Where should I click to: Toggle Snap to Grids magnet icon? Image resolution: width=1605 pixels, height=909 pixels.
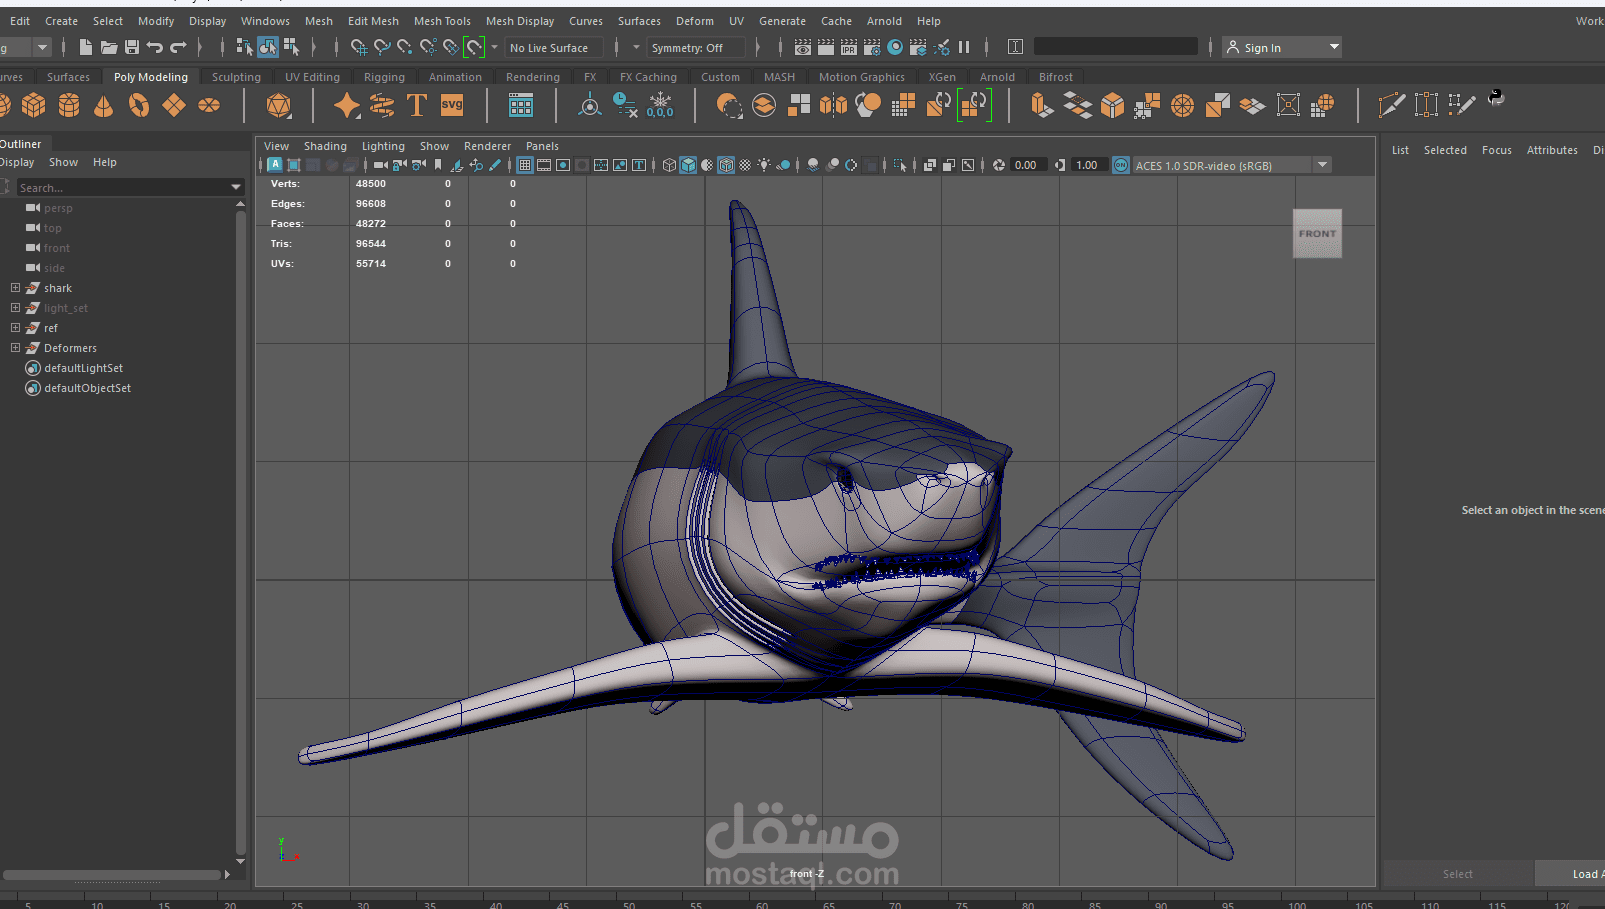pos(358,47)
